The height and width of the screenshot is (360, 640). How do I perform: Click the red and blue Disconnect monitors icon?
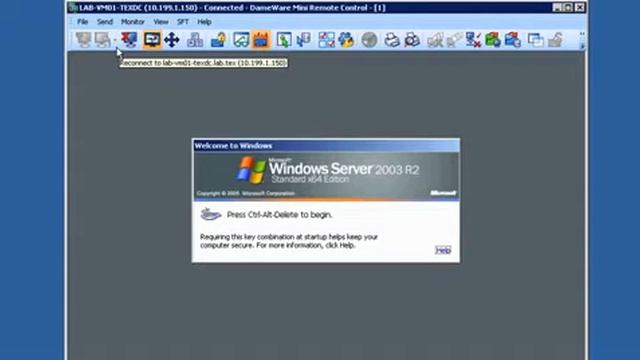click(129, 40)
